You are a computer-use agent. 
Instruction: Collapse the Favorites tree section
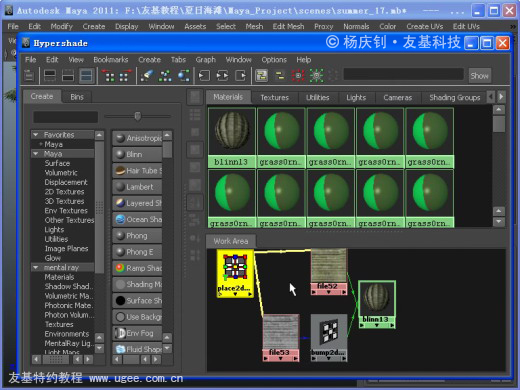point(36,135)
